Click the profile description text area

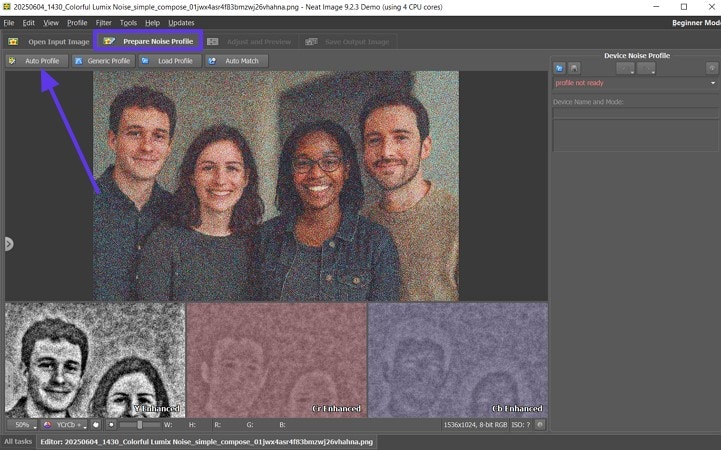pyautogui.click(x=635, y=135)
